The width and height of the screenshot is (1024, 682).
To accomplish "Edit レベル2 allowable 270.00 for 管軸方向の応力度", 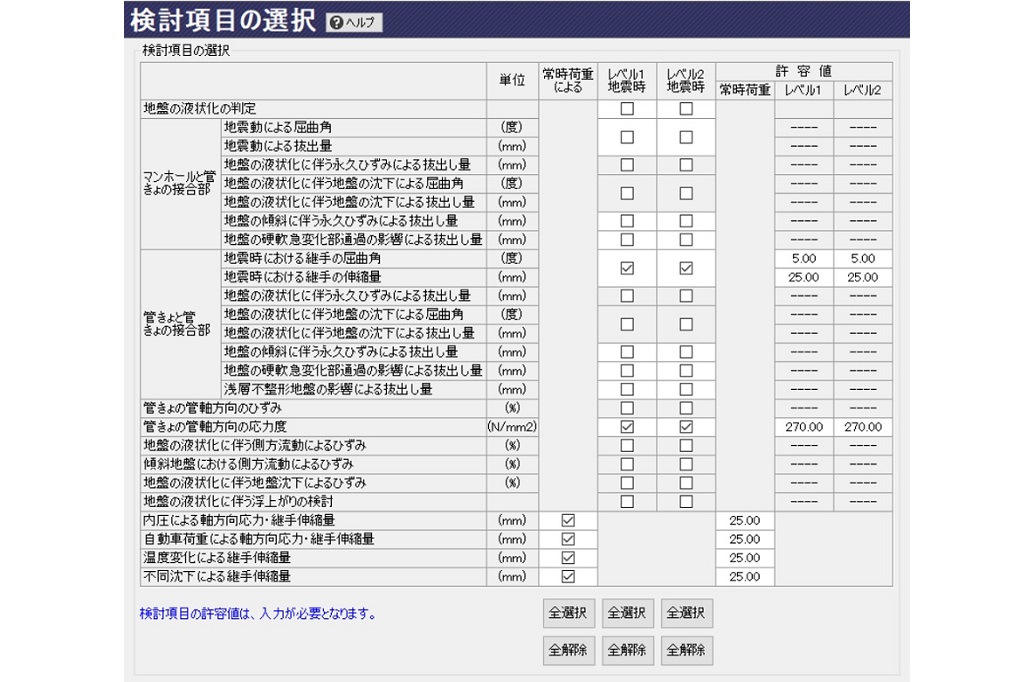I will (x=863, y=427).
